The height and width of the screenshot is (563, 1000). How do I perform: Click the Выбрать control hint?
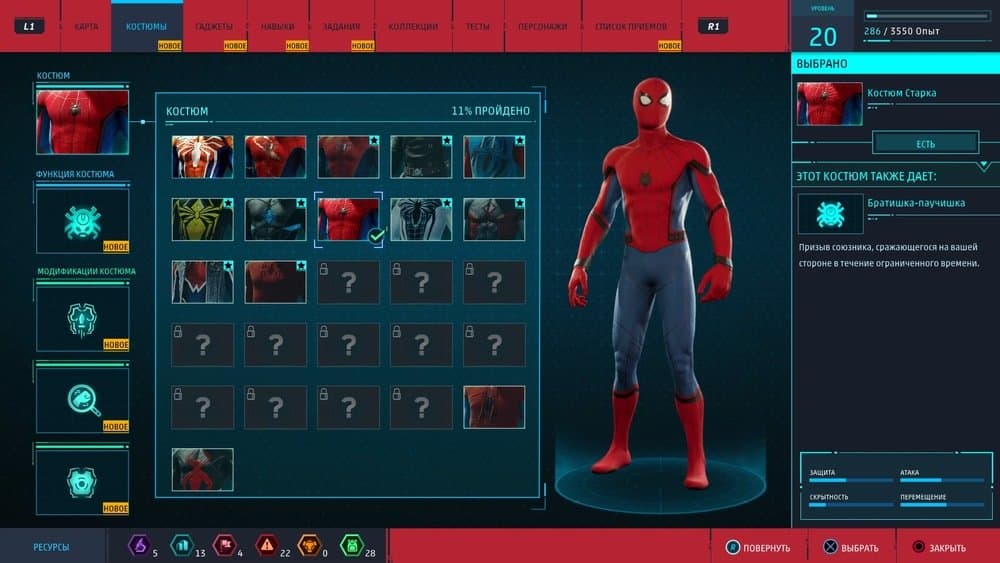click(850, 548)
